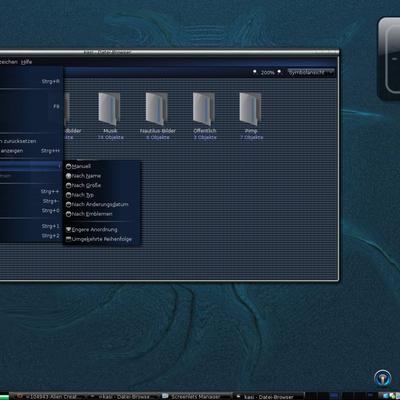Select the Nach Größe sort option

[101, 185]
